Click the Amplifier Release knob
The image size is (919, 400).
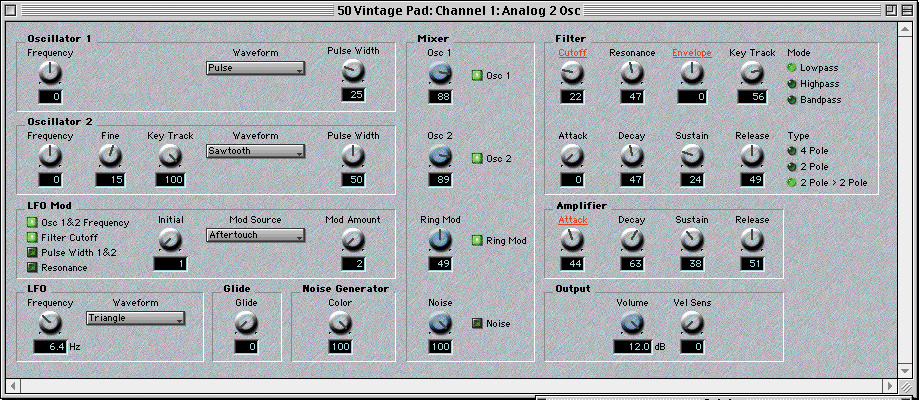click(752, 240)
